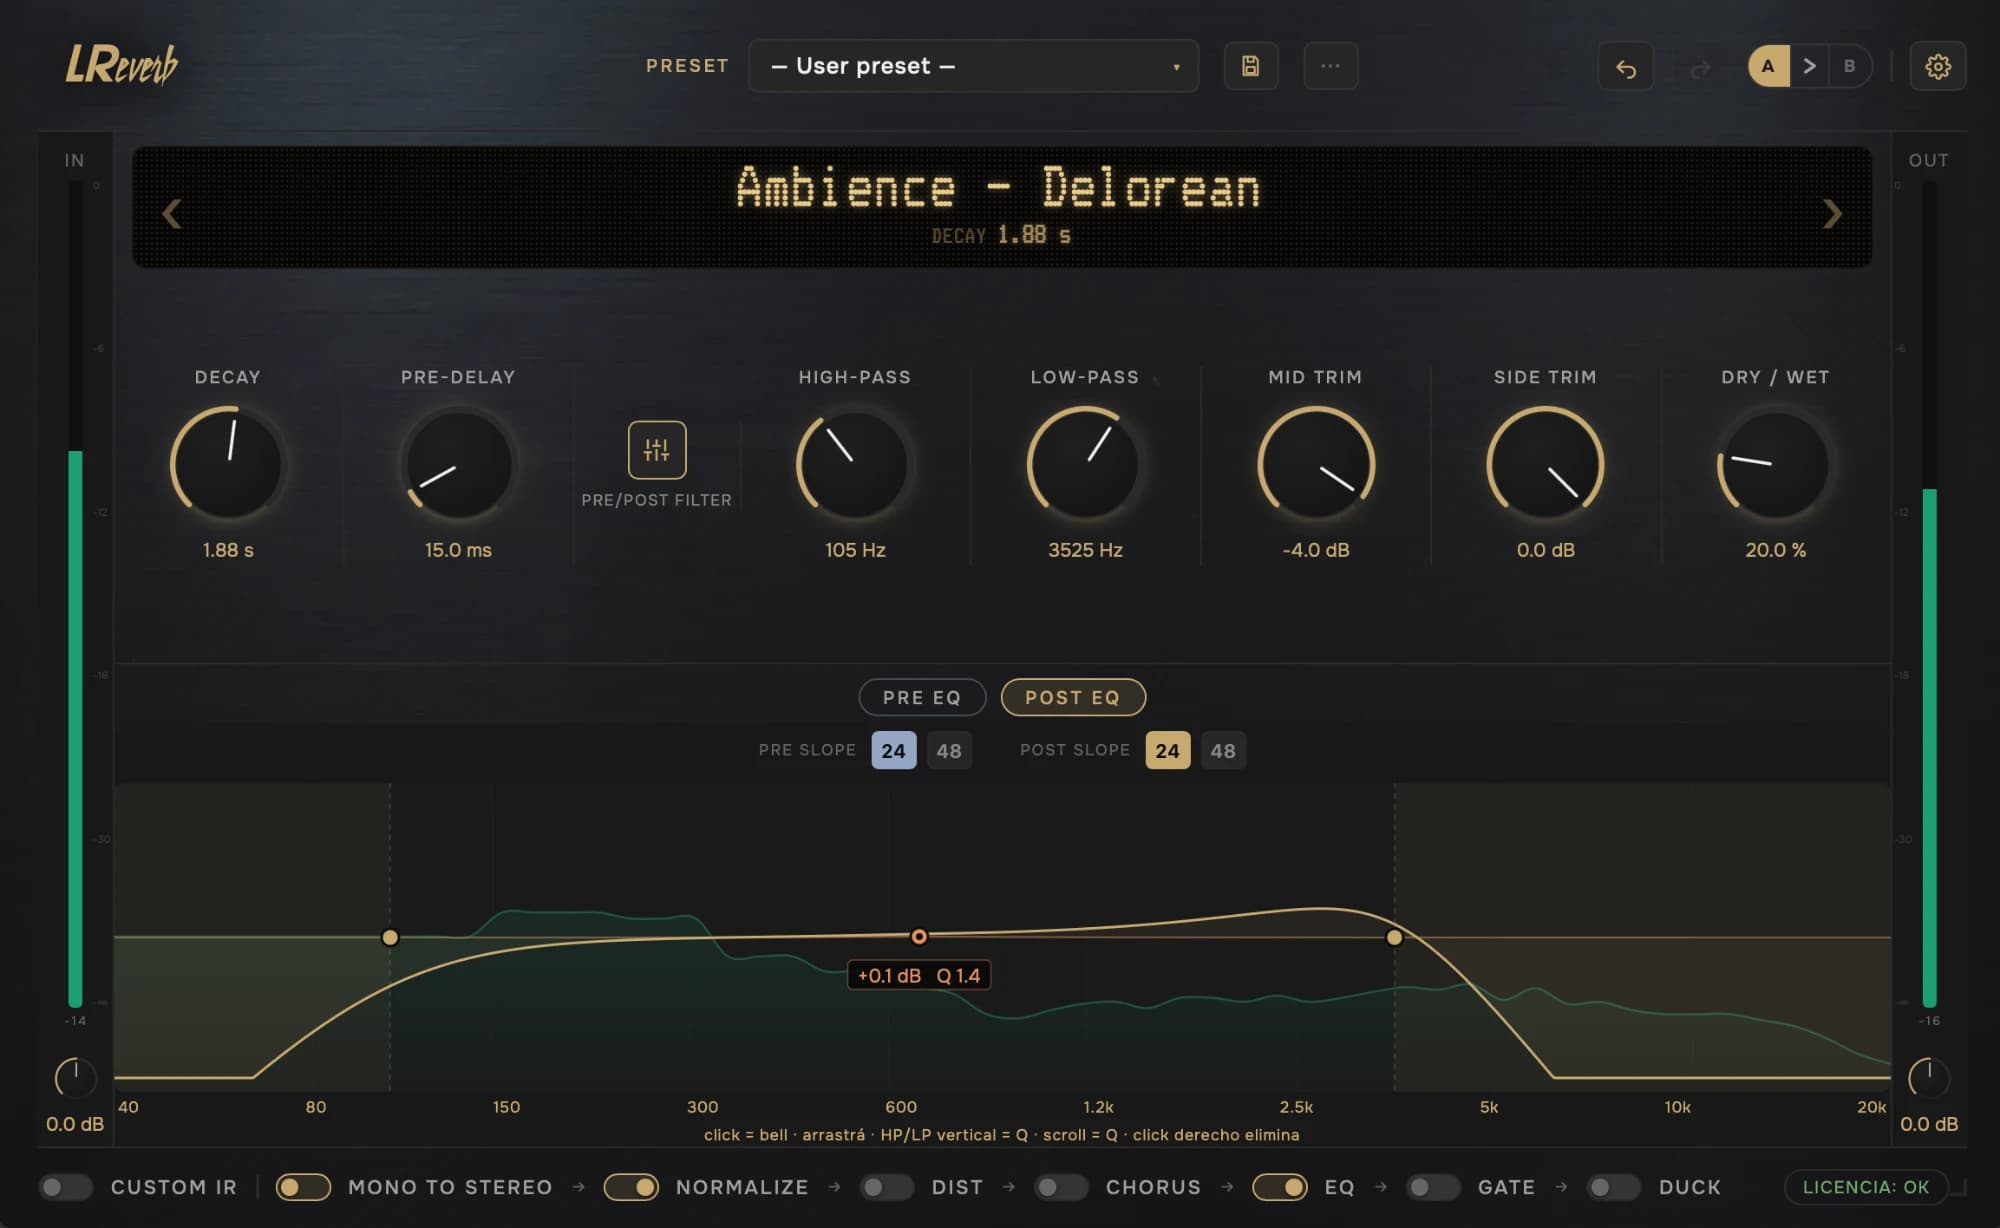Image resolution: width=2000 pixels, height=1228 pixels.
Task: Set Post Slope to 48
Action: click(x=1223, y=750)
